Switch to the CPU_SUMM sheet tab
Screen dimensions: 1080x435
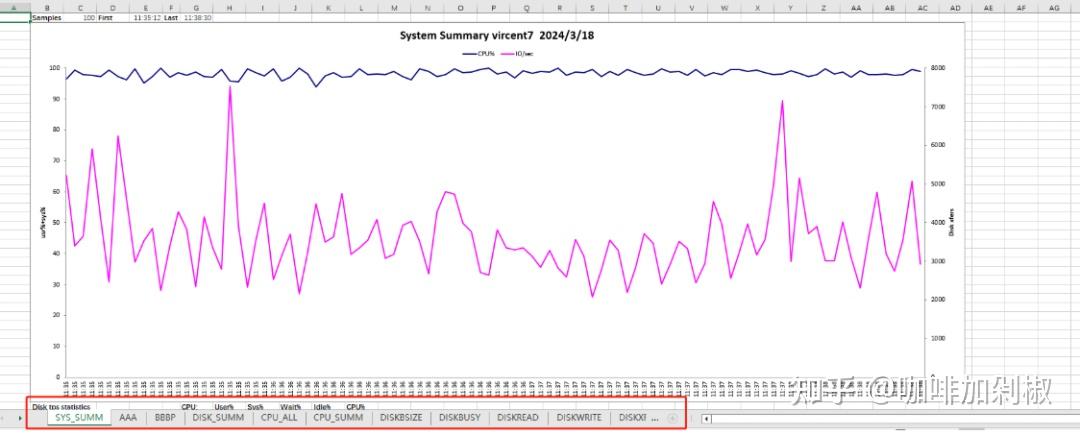click(x=338, y=417)
